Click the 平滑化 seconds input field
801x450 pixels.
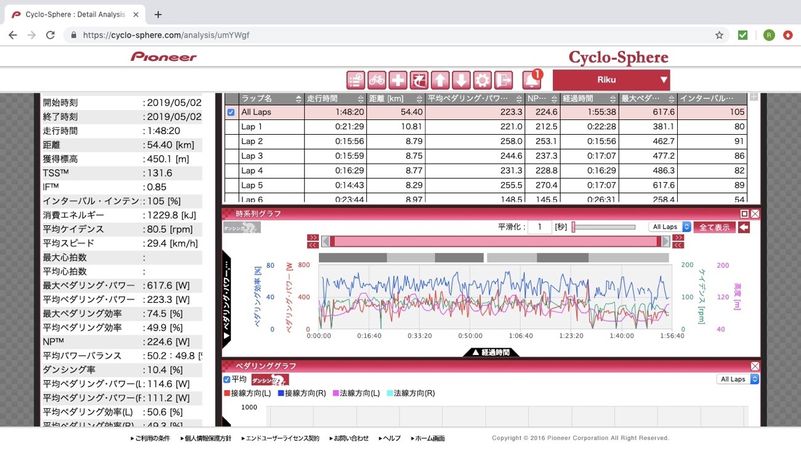[x=540, y=227]
